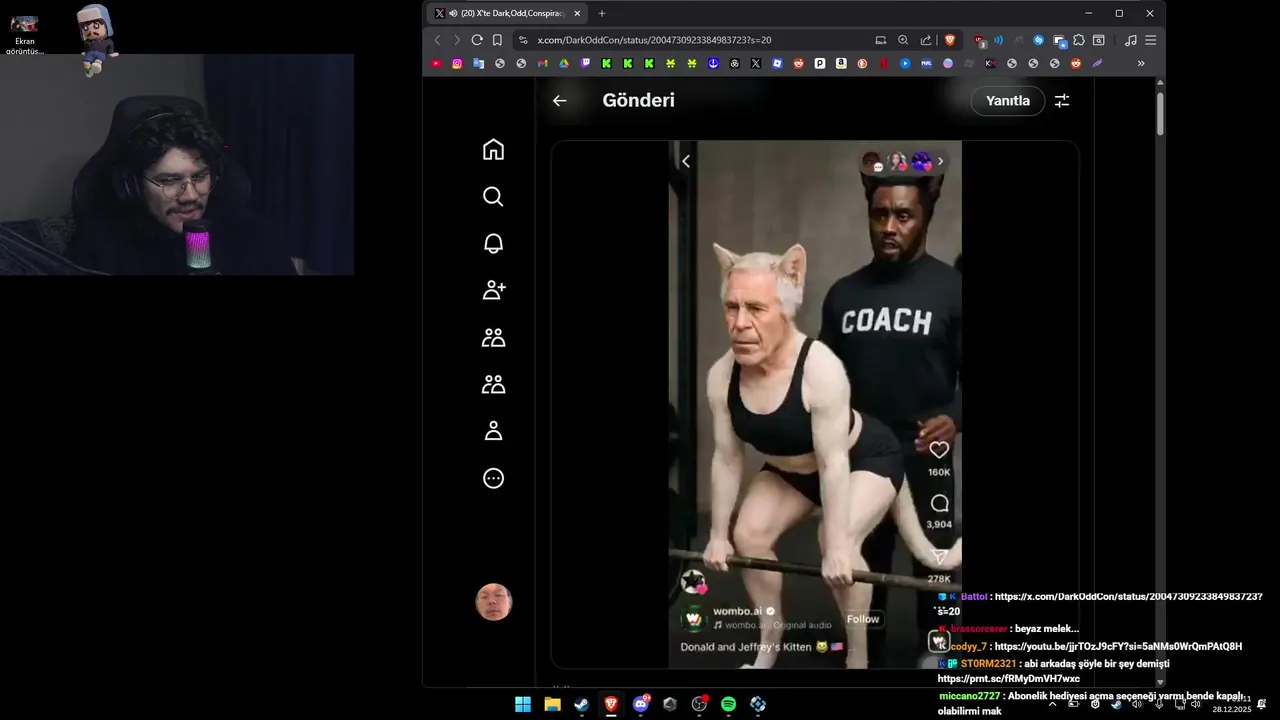Open the OBS icon on the taskbar
The image size is (1280, 720).
(699, 704)
